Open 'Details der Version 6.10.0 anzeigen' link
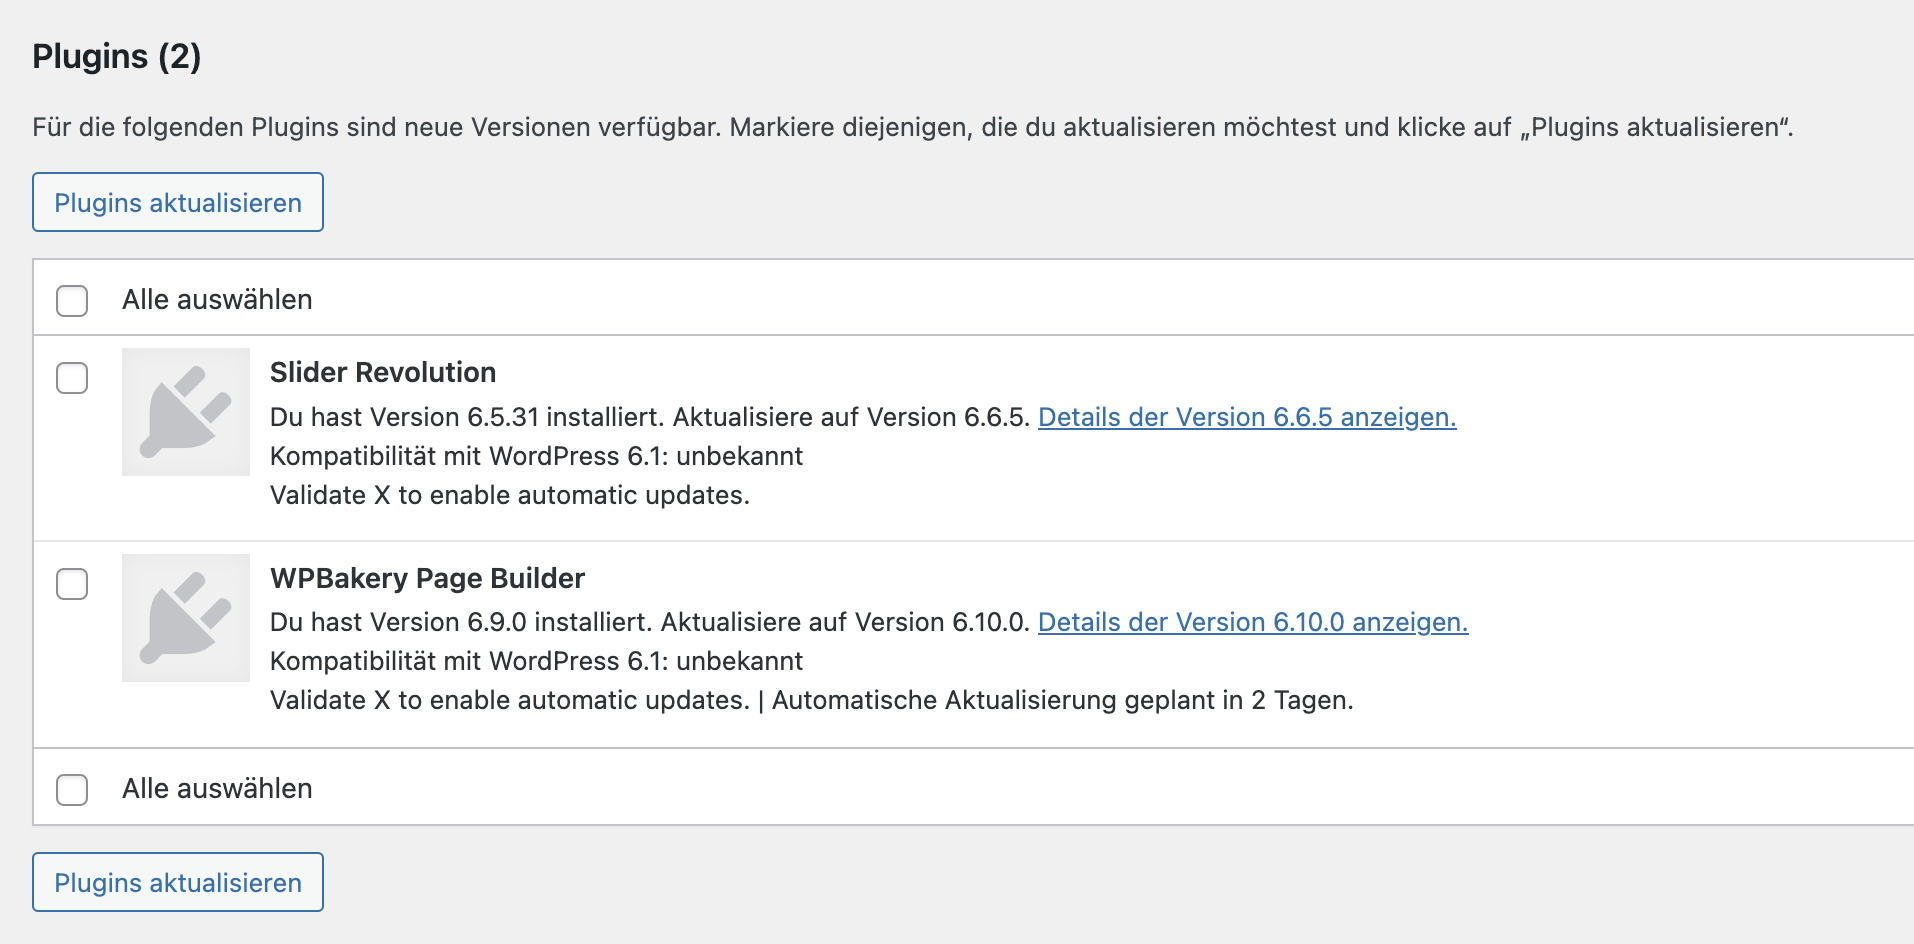Image resolution: width=1914 pixels, height=944 pixels. point(1253,622)
